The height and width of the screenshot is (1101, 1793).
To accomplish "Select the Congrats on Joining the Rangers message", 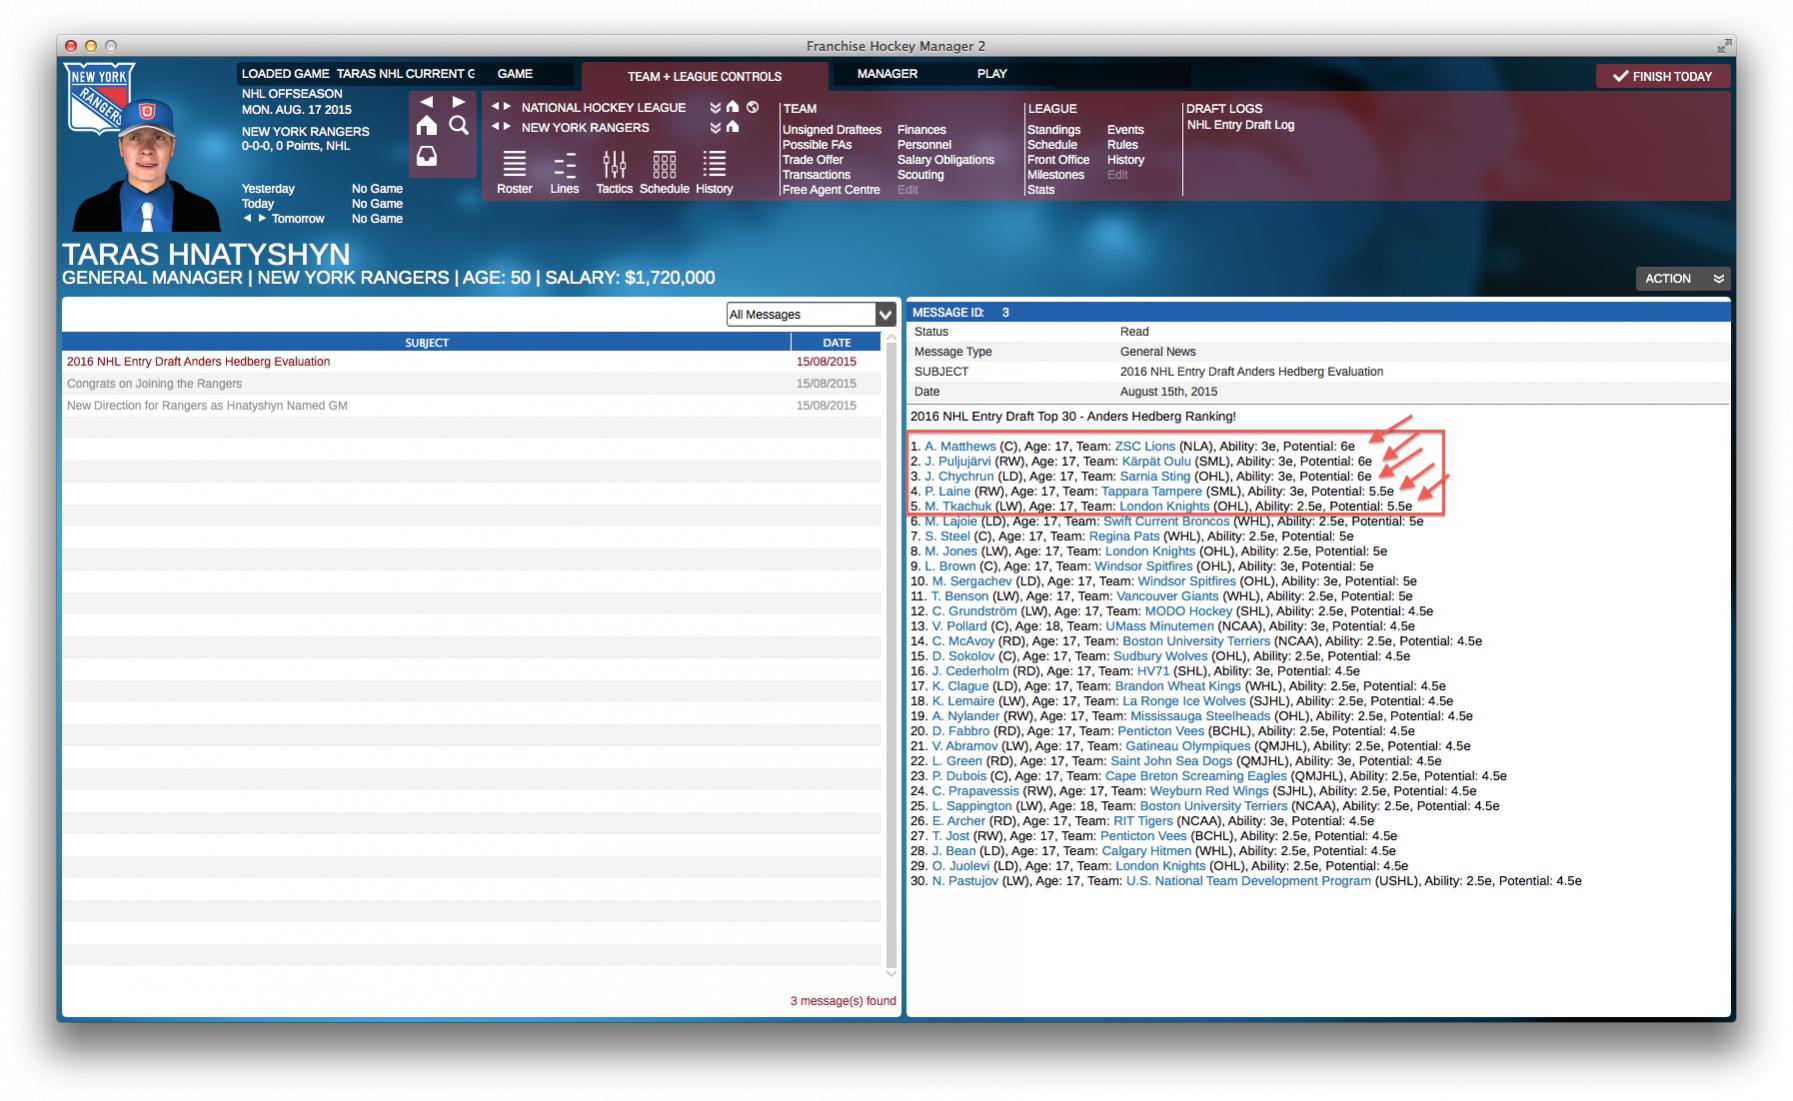I will (154, 384).
